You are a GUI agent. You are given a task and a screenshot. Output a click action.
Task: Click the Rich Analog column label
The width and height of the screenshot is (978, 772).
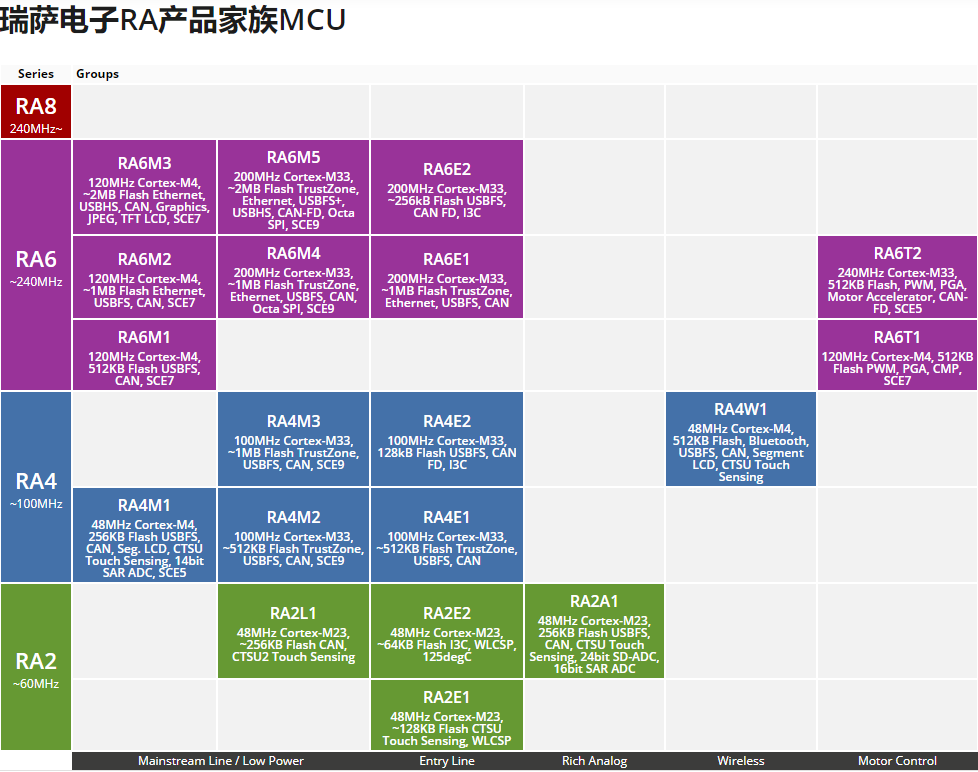(594, 761)
